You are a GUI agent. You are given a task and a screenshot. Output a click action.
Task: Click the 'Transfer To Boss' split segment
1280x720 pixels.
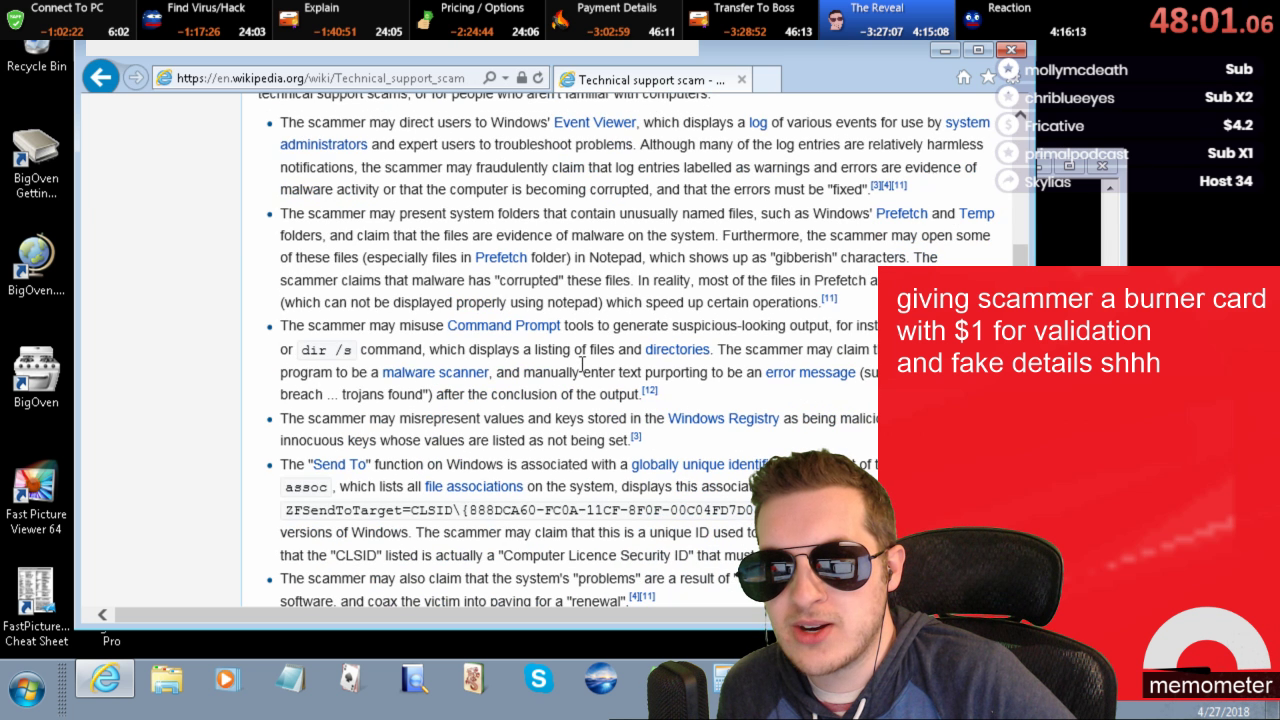[749, 19]
